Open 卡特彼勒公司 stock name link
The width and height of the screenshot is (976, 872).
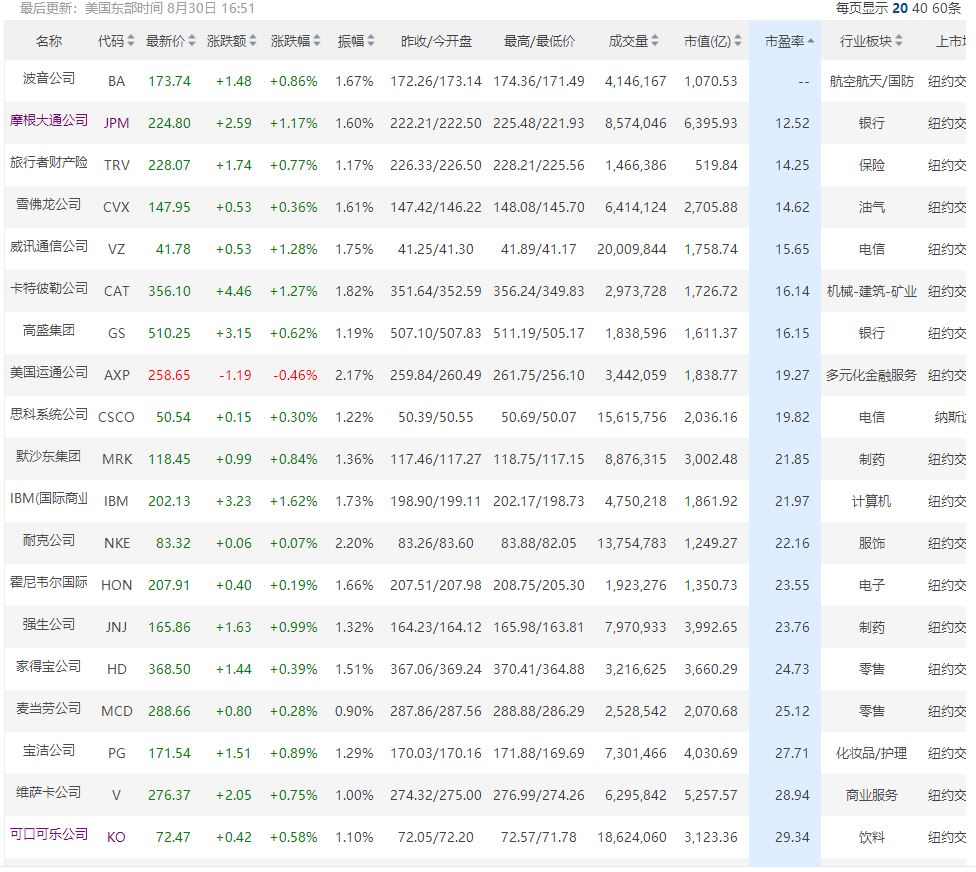(49, 288)
